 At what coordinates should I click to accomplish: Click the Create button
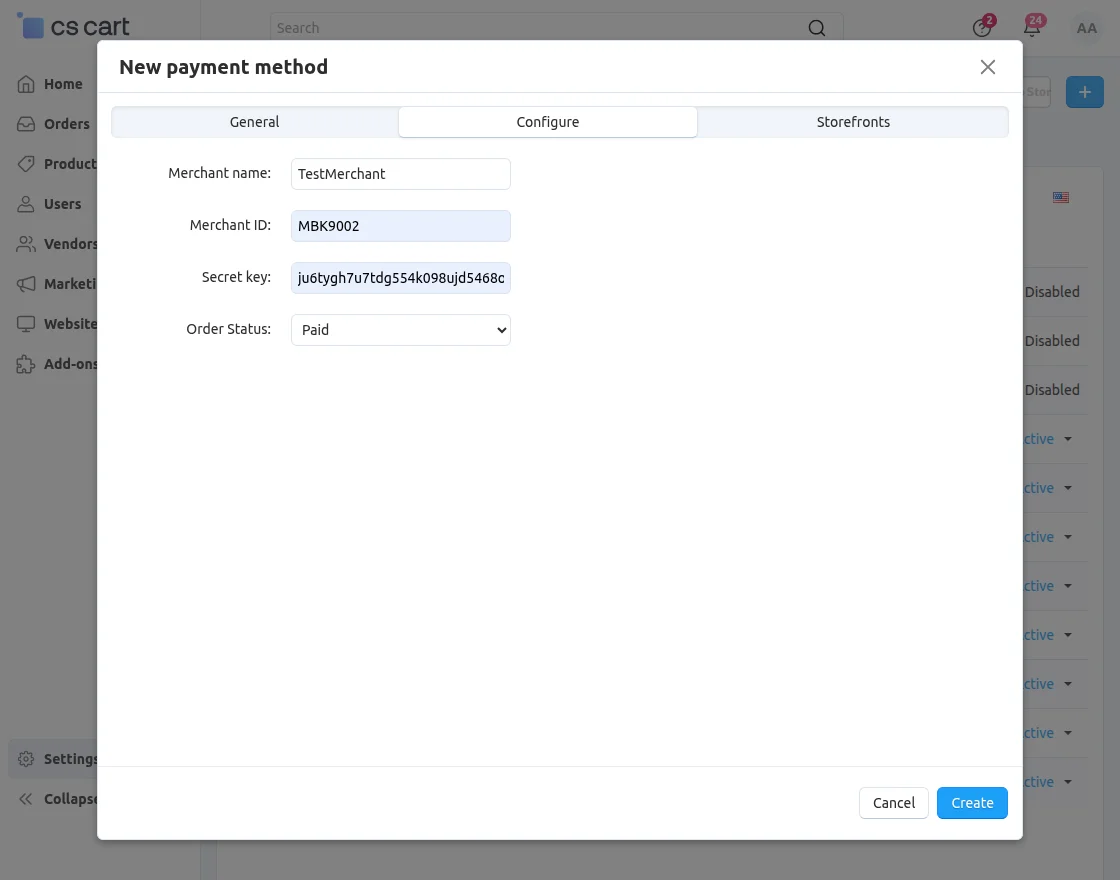pyautogui.click(x=972, y=803)
